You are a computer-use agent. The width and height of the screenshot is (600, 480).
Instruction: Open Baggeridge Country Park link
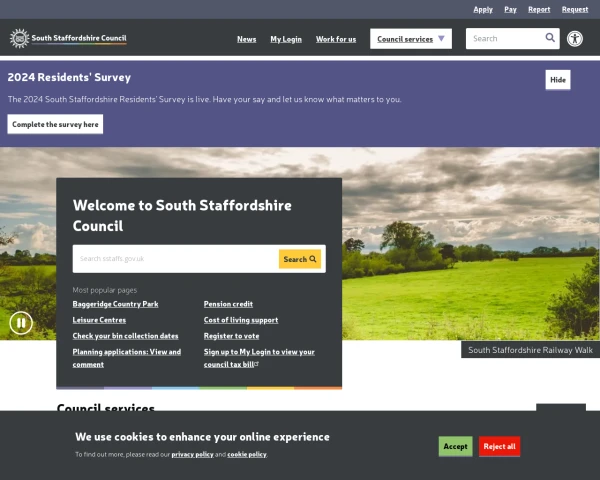coord(116,304)
